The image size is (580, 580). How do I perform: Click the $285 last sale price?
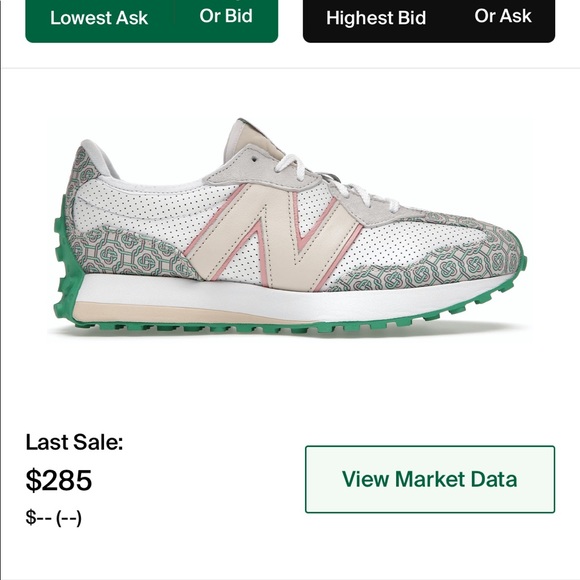[x=58, y=480]
